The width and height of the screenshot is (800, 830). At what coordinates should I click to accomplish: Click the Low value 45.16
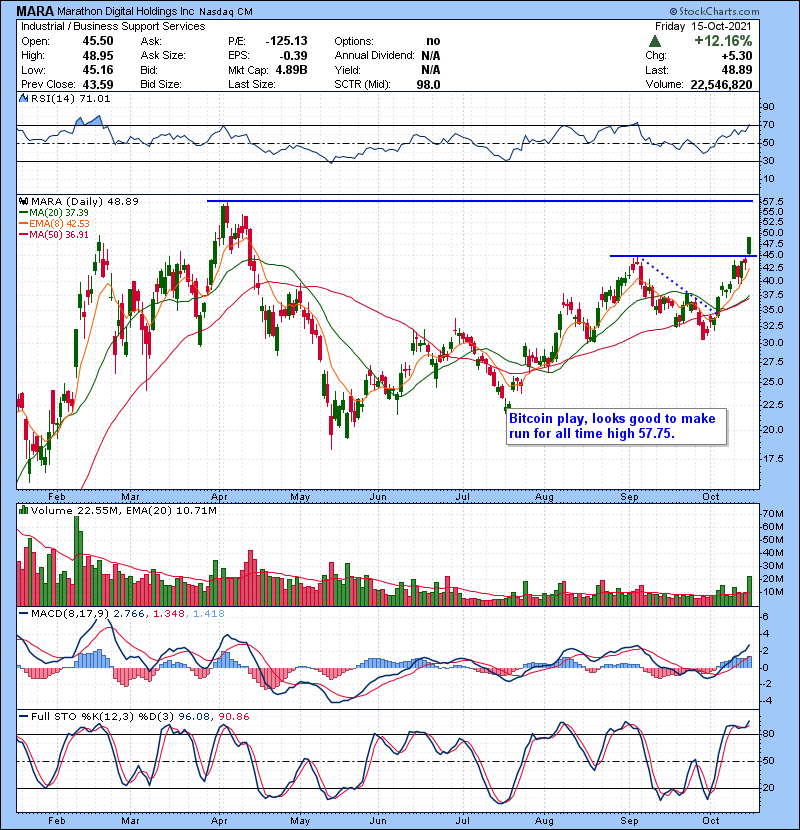point(98,70)
